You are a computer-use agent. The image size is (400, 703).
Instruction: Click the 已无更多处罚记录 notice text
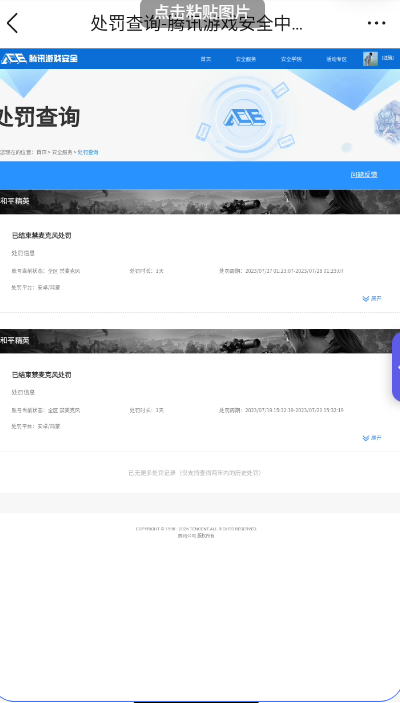click(x=195, y=473)
